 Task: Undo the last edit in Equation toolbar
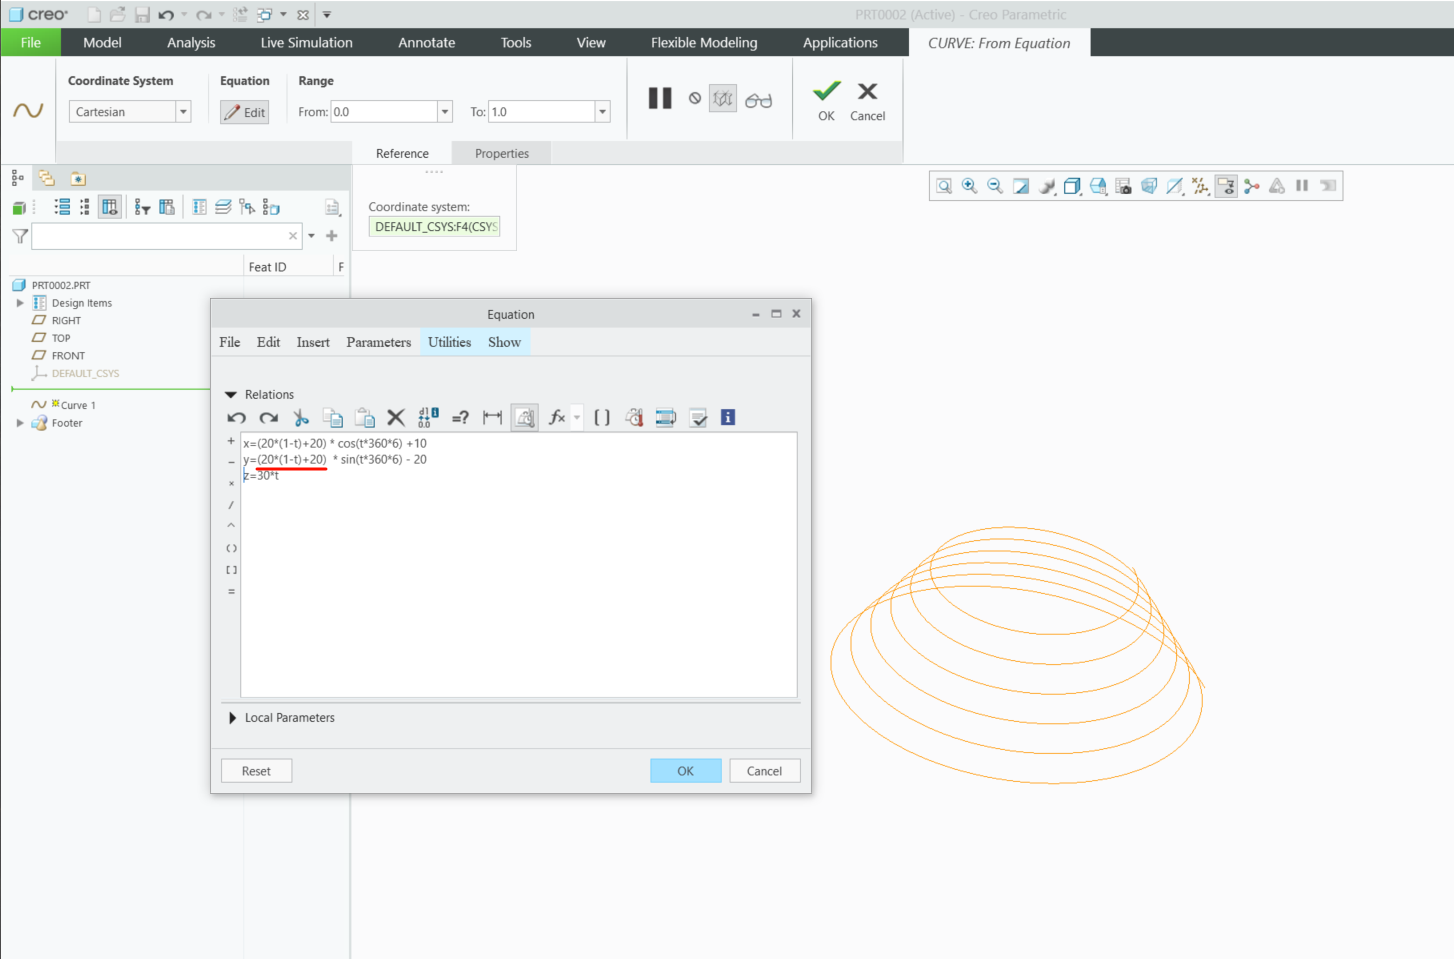point(236,418)
